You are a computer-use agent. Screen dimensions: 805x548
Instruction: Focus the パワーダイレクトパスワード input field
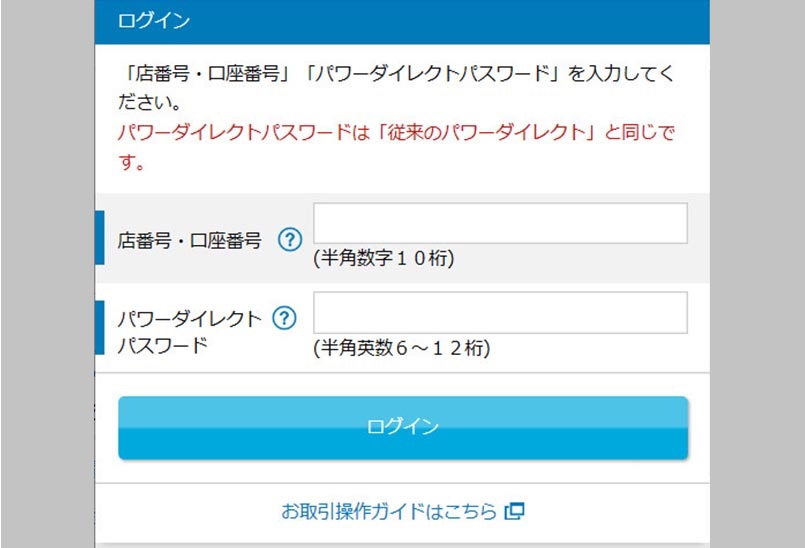[500, 312]
